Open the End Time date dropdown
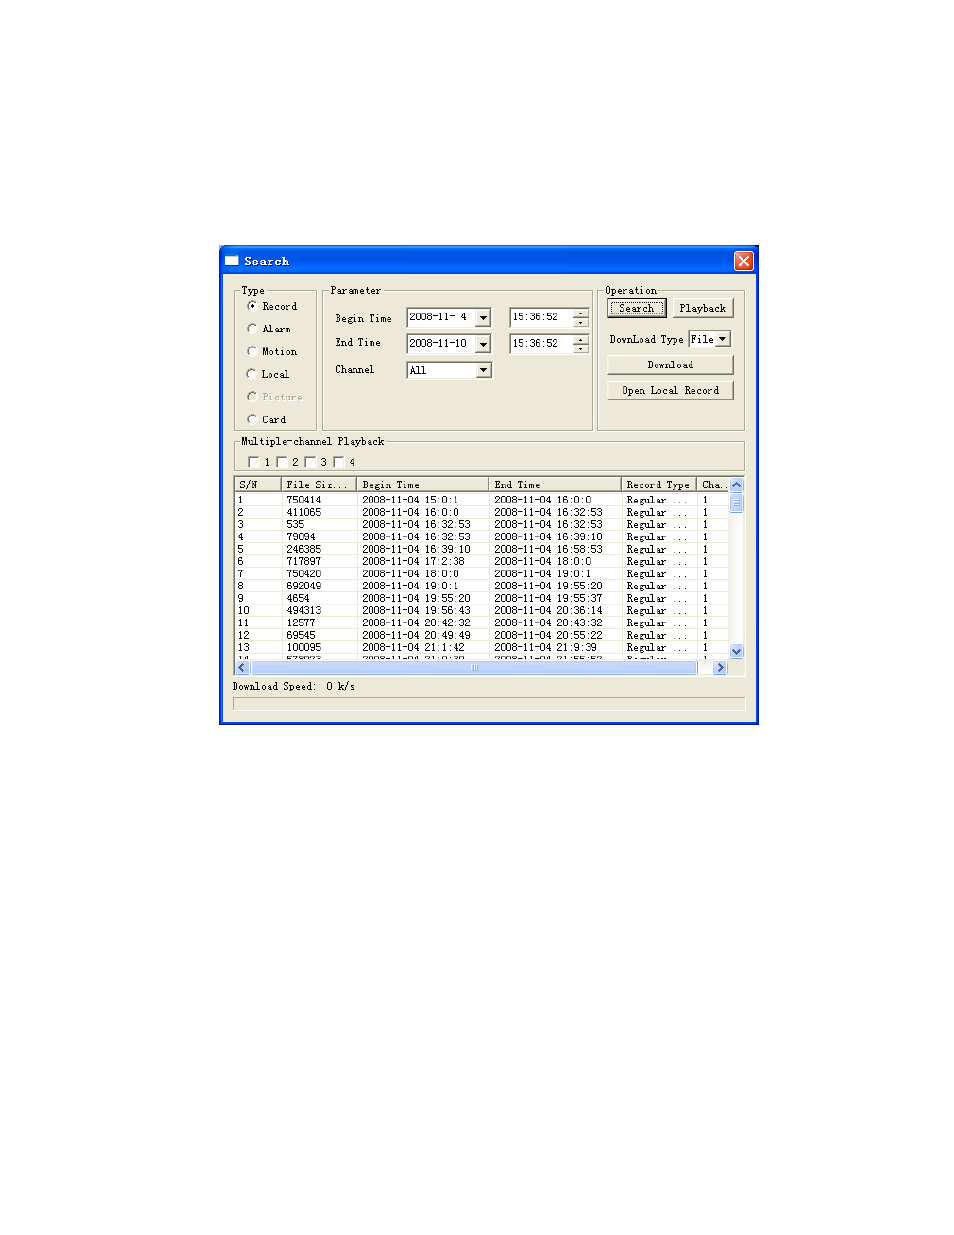 [483, 344]
